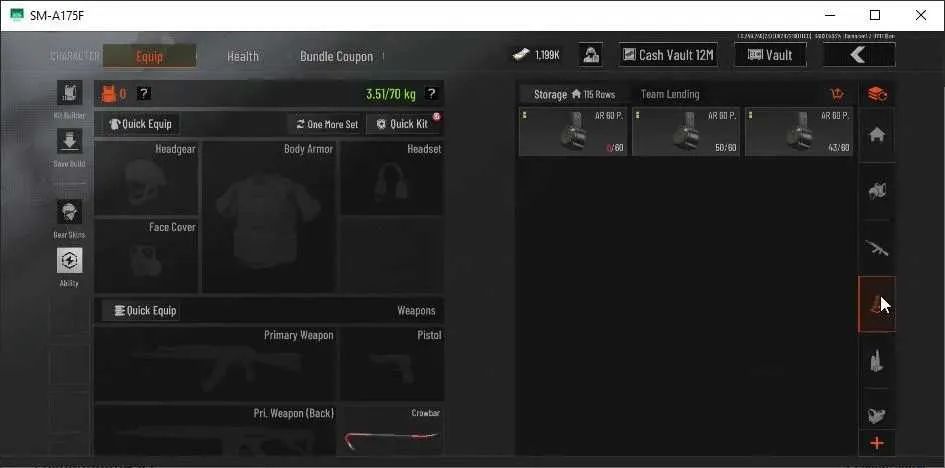
Task: Open the Kit Builder icon
Action: 69,93
